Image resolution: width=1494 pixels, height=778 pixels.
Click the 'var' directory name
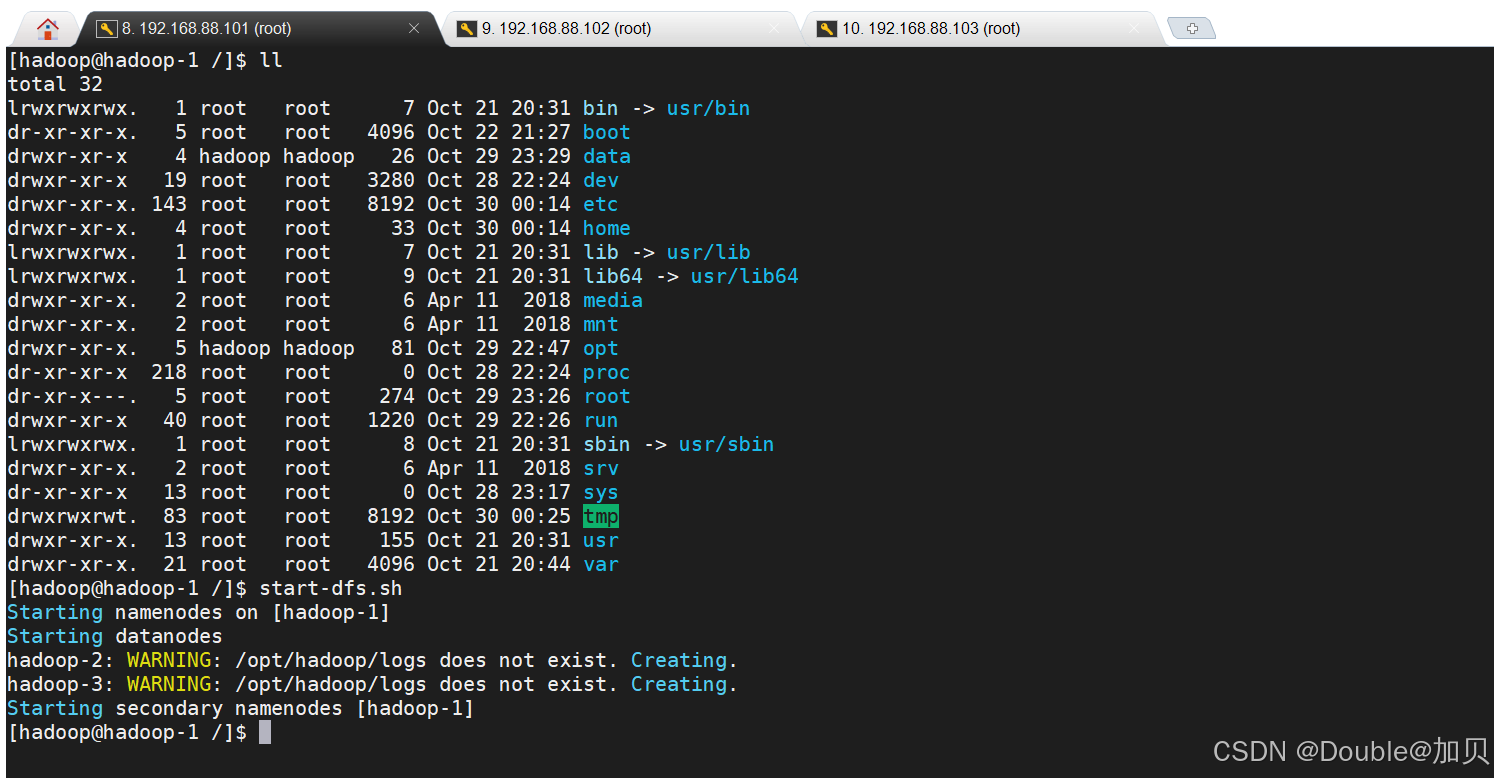point(601,564)
